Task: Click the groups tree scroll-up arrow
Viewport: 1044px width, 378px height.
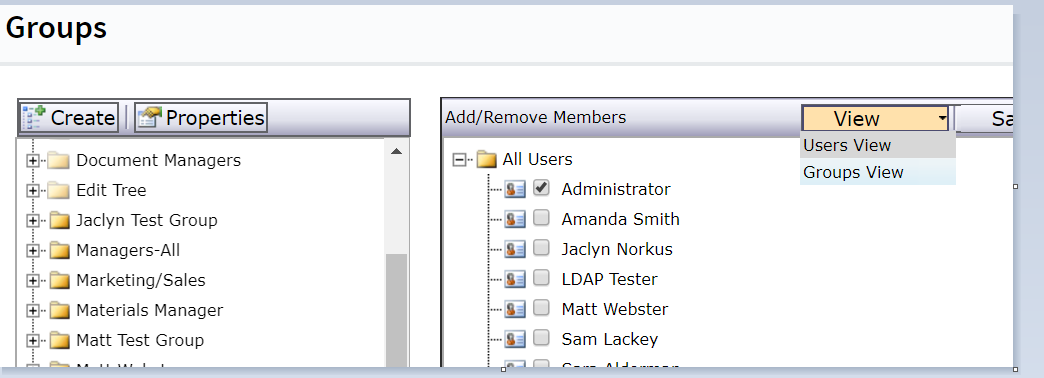Action: pos(396,152)
